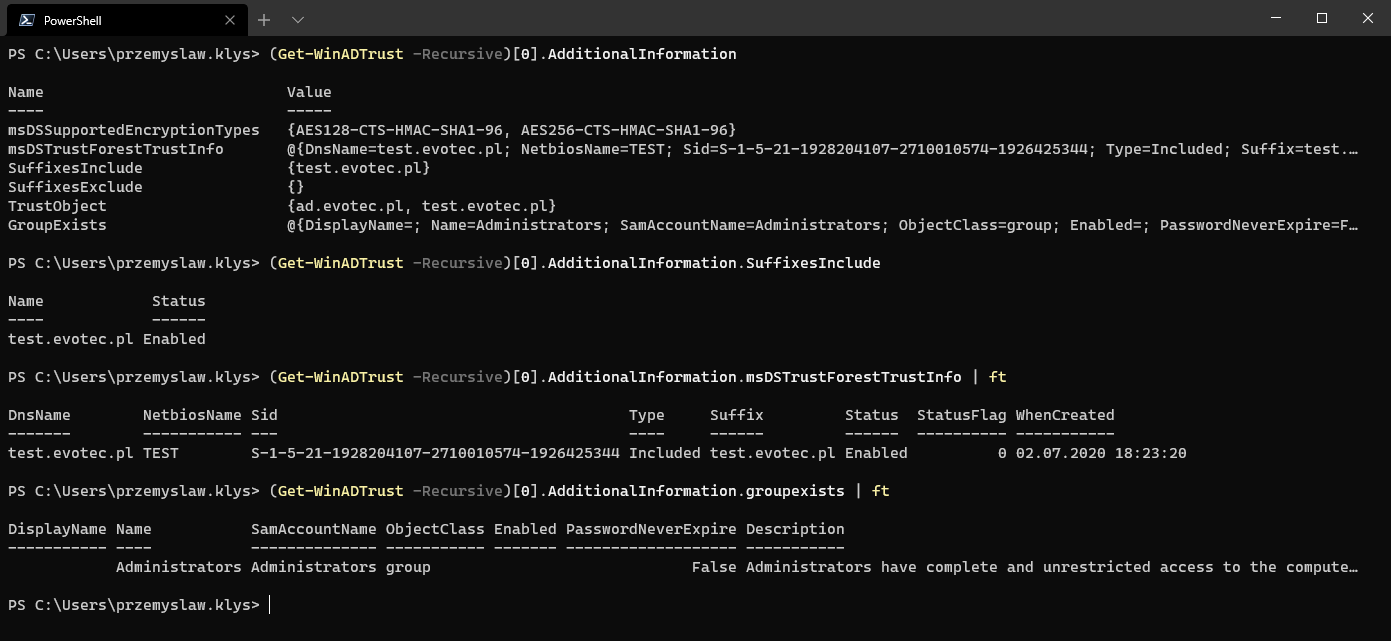The height and width of the screenshot is (641, 1391).
Task: Maximize the terminal window
Action: pos(1322,18)
